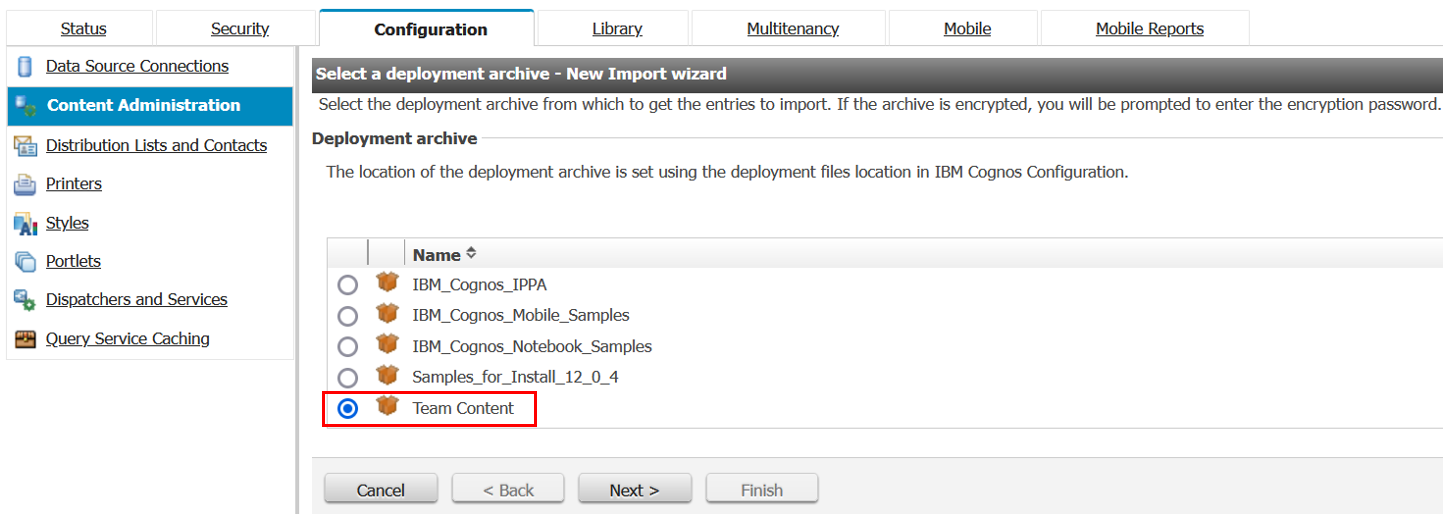Click the Portlets icon in sidebar

point(25,262)
